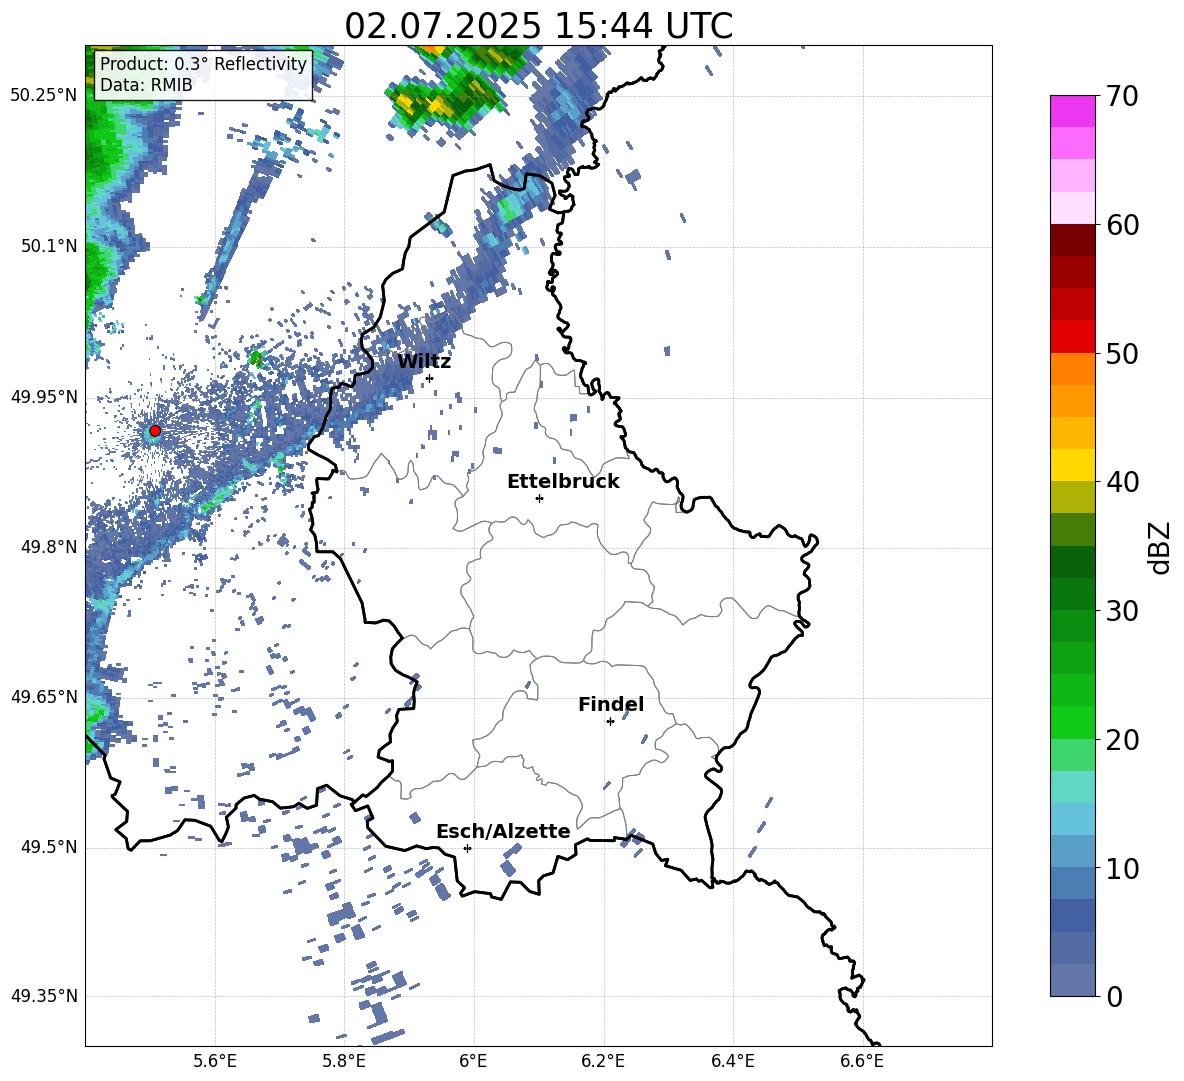
Task: Click the 49.95°N latitude label
Action: [44, 397]
